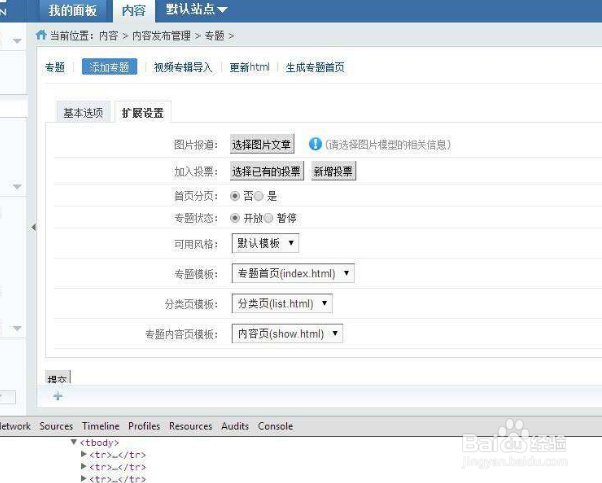Collapse the sidebar with the left arrow handle
The width and height of the screenshot is (602, 483).
tap(34, 227)
